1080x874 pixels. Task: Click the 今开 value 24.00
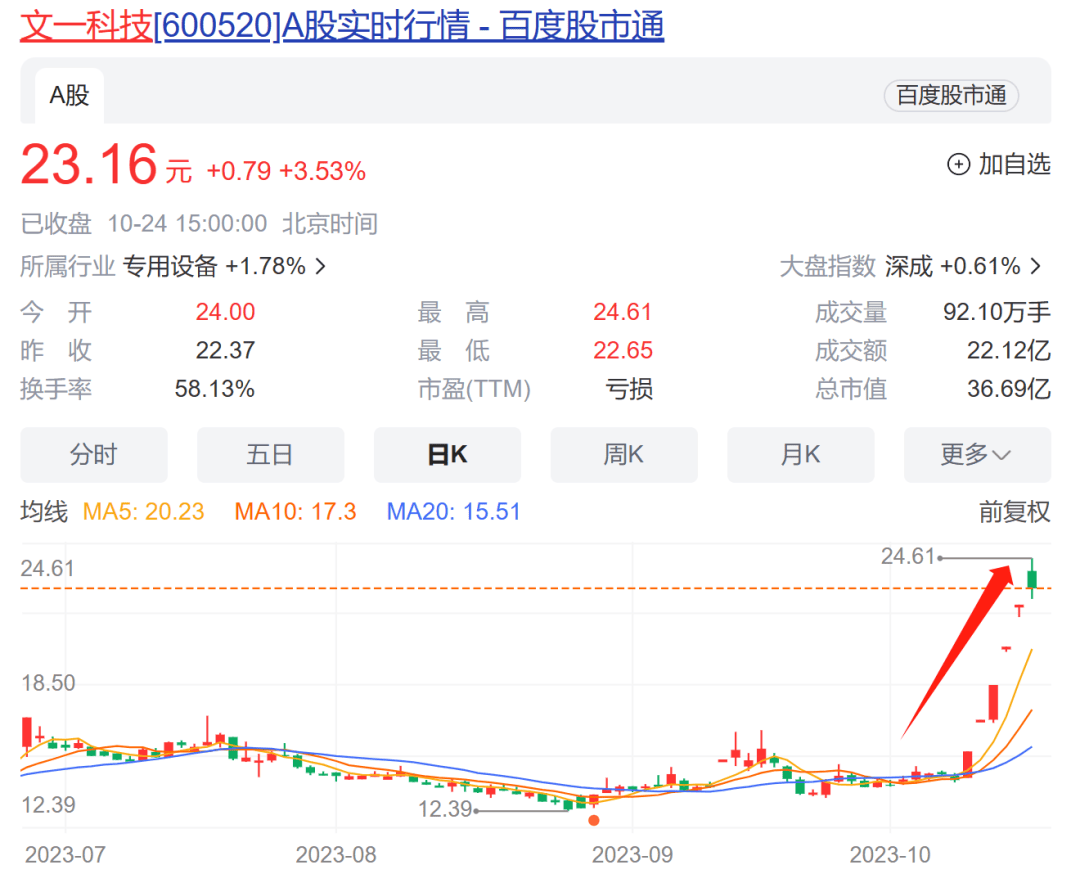click(x=225, y=312)
